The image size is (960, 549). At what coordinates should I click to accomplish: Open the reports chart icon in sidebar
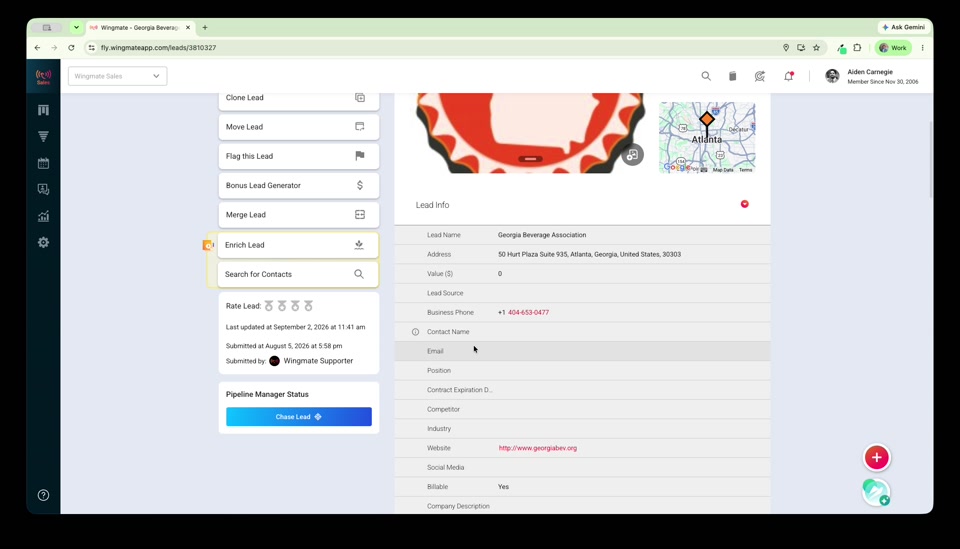[43, 216]
